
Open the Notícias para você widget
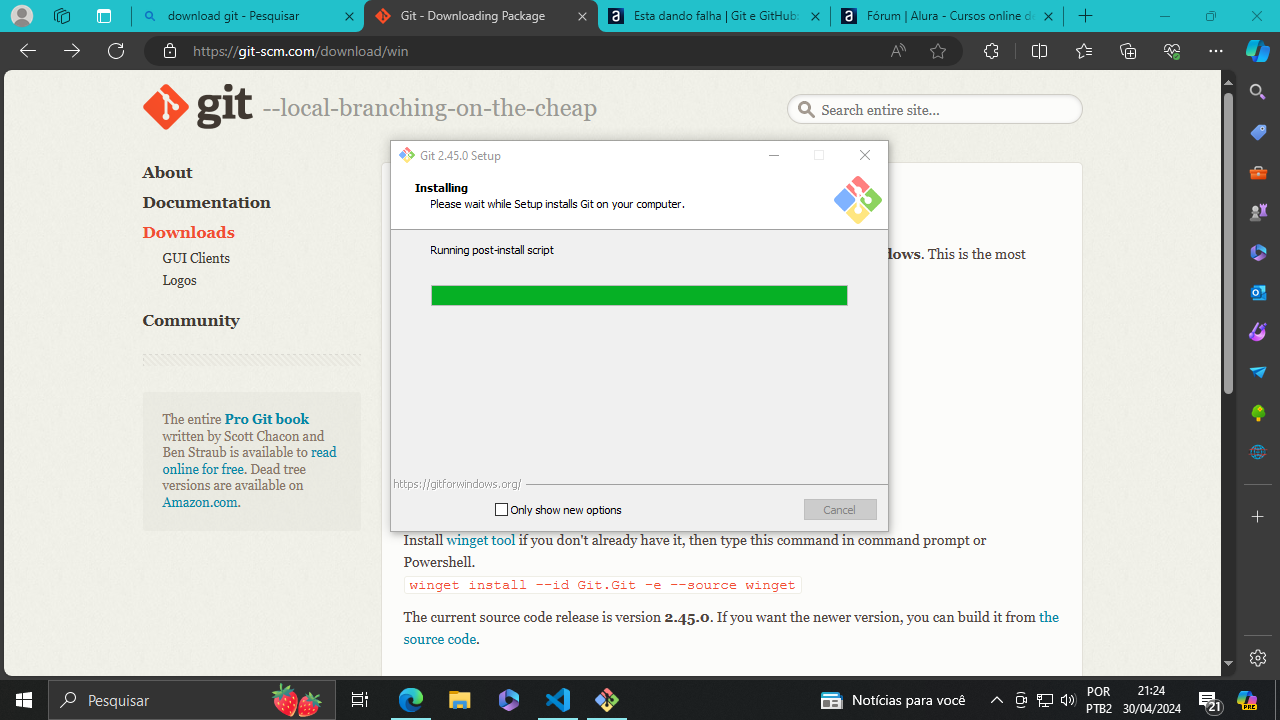893,700
